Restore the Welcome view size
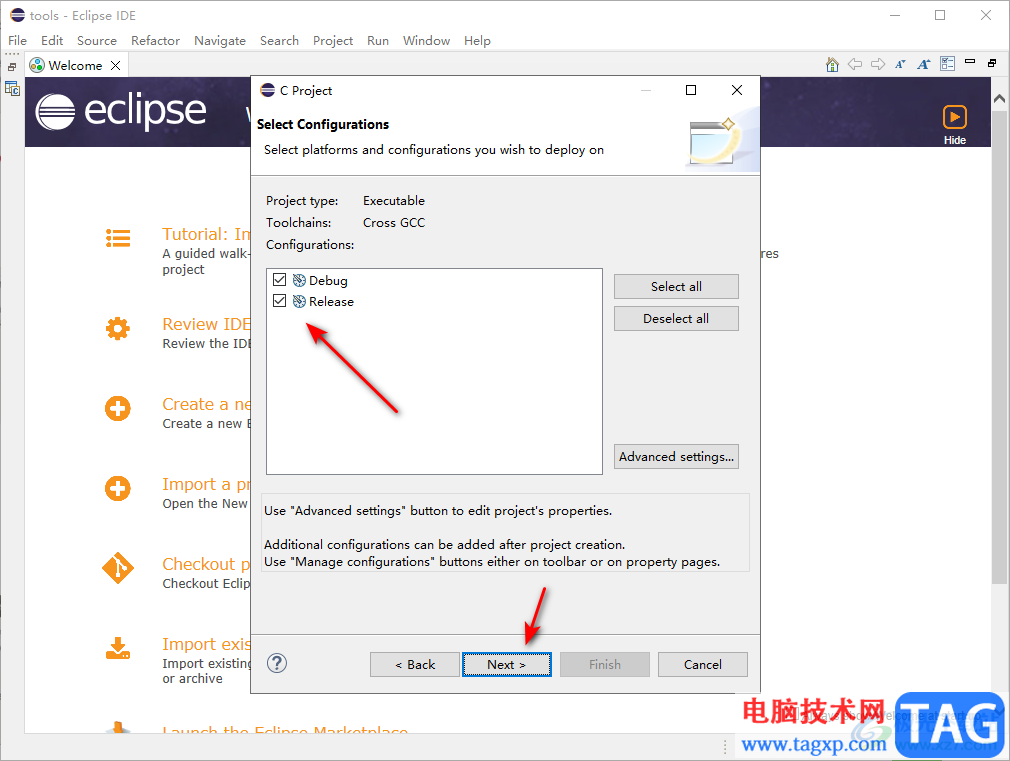Viewport: 1010px width, 761px height. [x=992, y=63]
